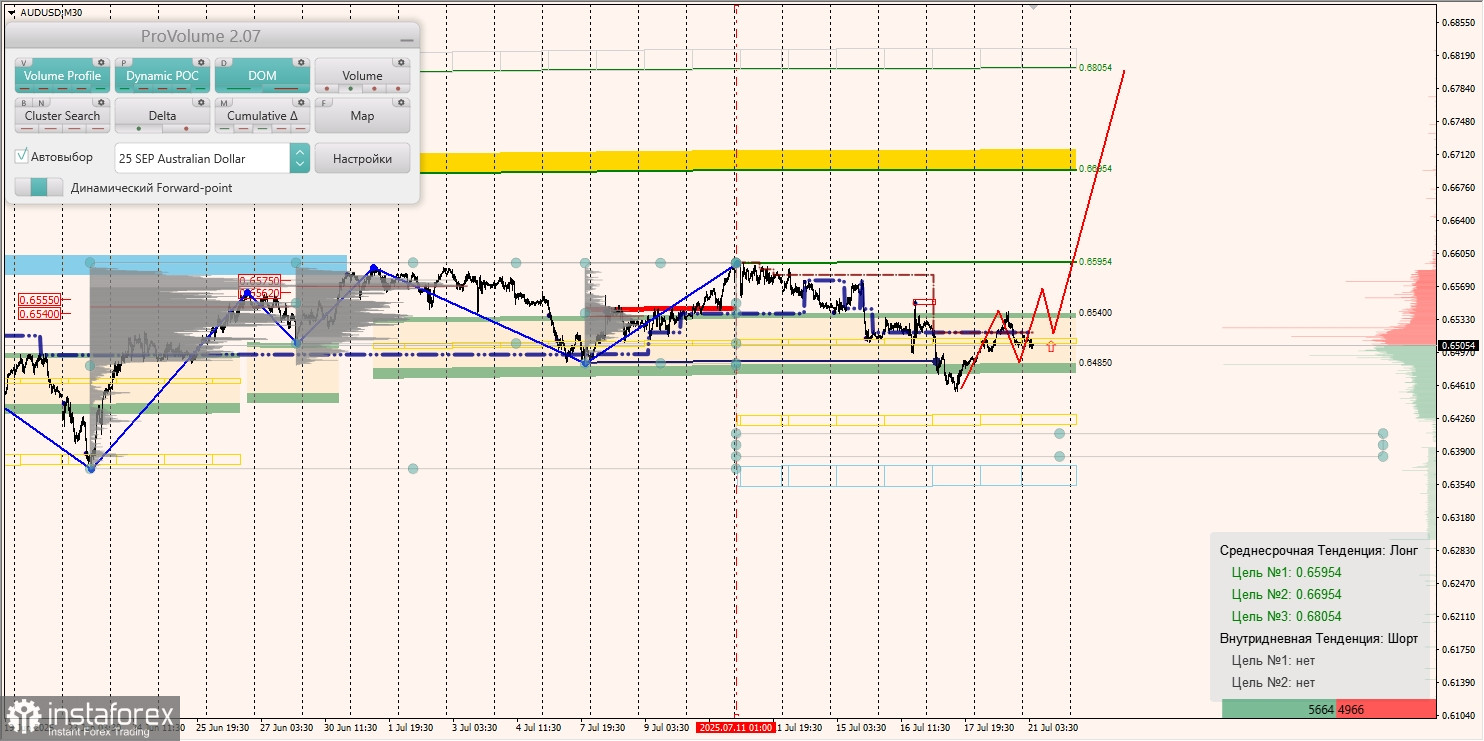Open Volume indicator gear settings
The height and width of the screenshot is (741, 1484).
pos(400,62)
